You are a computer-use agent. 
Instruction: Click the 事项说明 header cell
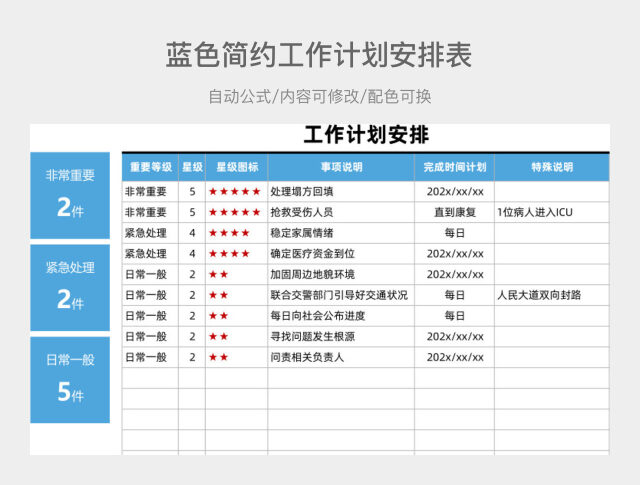point(341,167)
